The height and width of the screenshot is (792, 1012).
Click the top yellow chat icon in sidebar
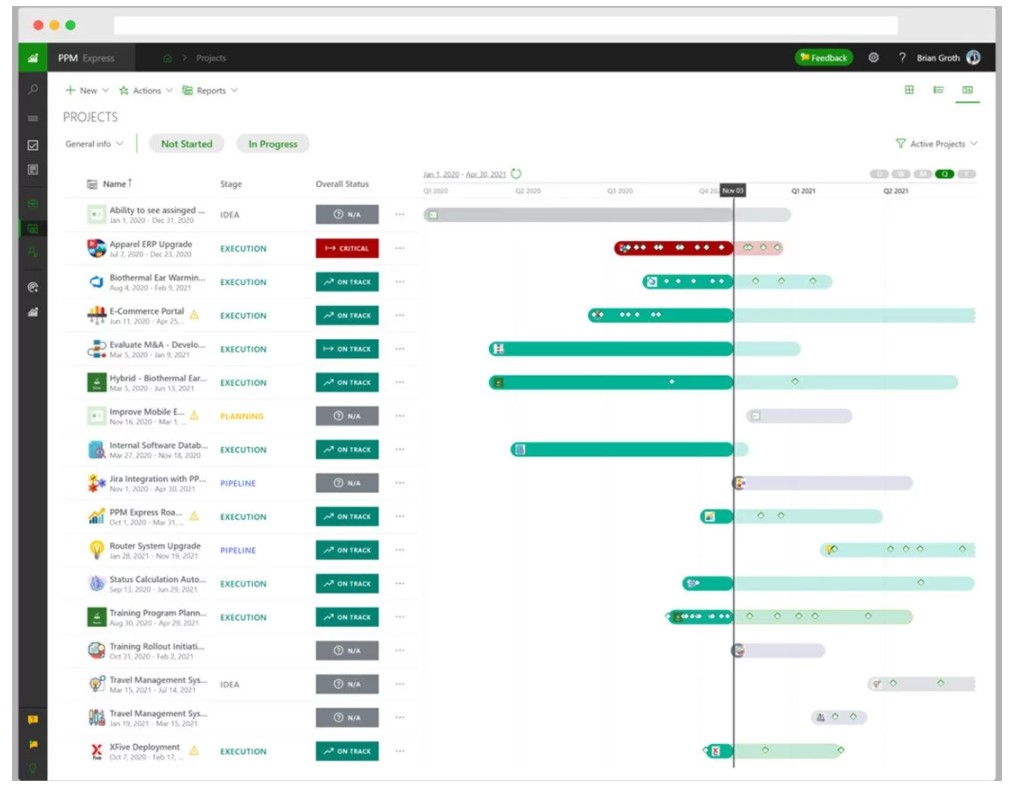click(x=33, y=719)
